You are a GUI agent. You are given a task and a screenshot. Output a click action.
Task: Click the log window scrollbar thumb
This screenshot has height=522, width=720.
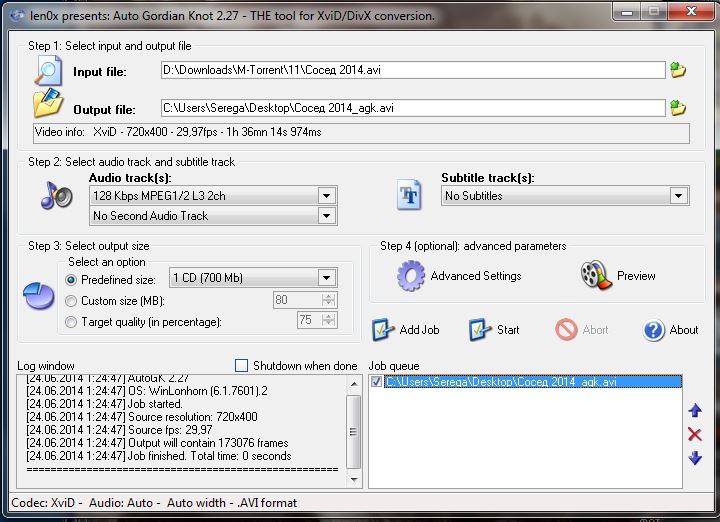pyautogui.click(x=354, y=432)
